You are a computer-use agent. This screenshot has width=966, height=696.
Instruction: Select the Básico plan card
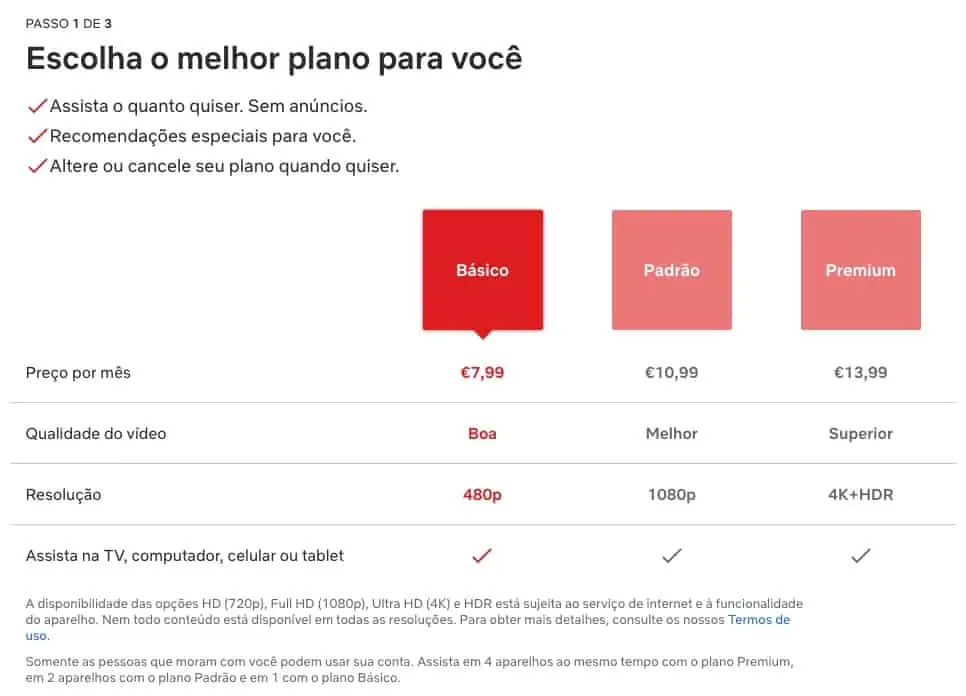pos(483,269)
